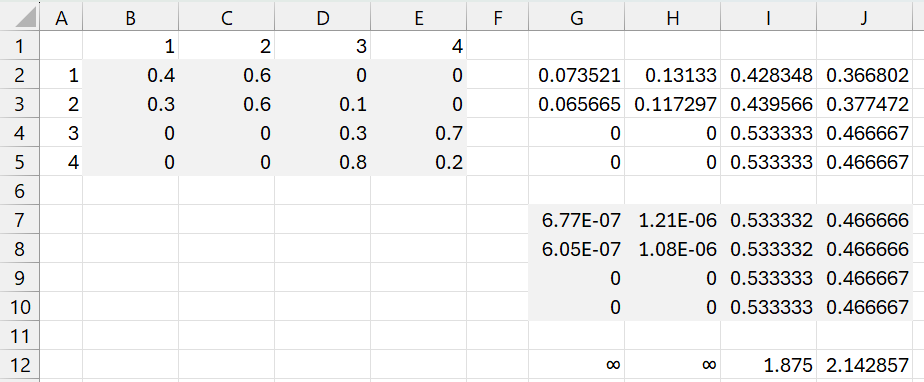This screenshot has height=382, width=924.
Task: Click cell D1 containing label 3
Action: [x=322, y=45]
